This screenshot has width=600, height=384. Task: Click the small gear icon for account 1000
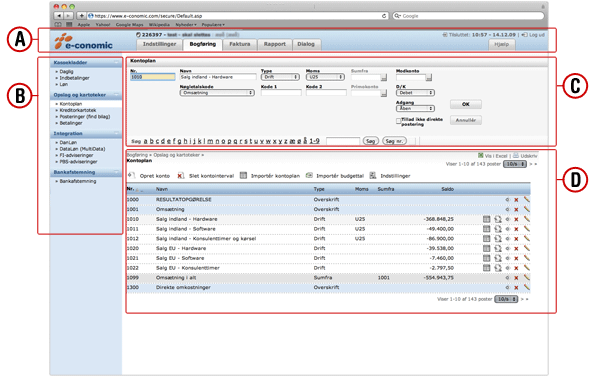[x=507, y=200]
